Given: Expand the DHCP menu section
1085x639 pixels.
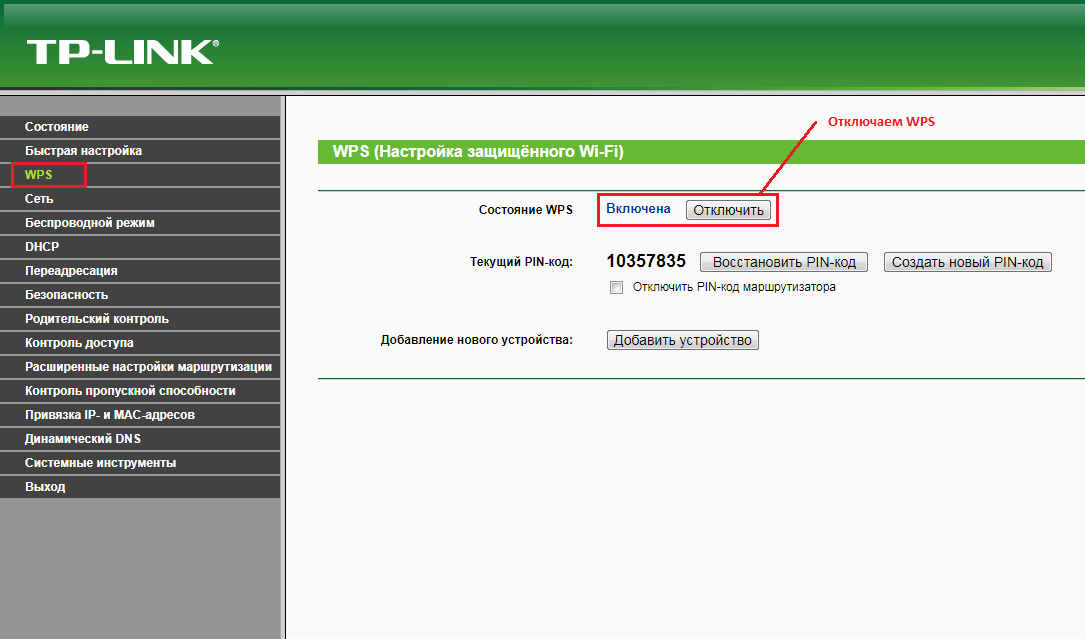Looking at the screenshot, I should [x=42, y=247].
